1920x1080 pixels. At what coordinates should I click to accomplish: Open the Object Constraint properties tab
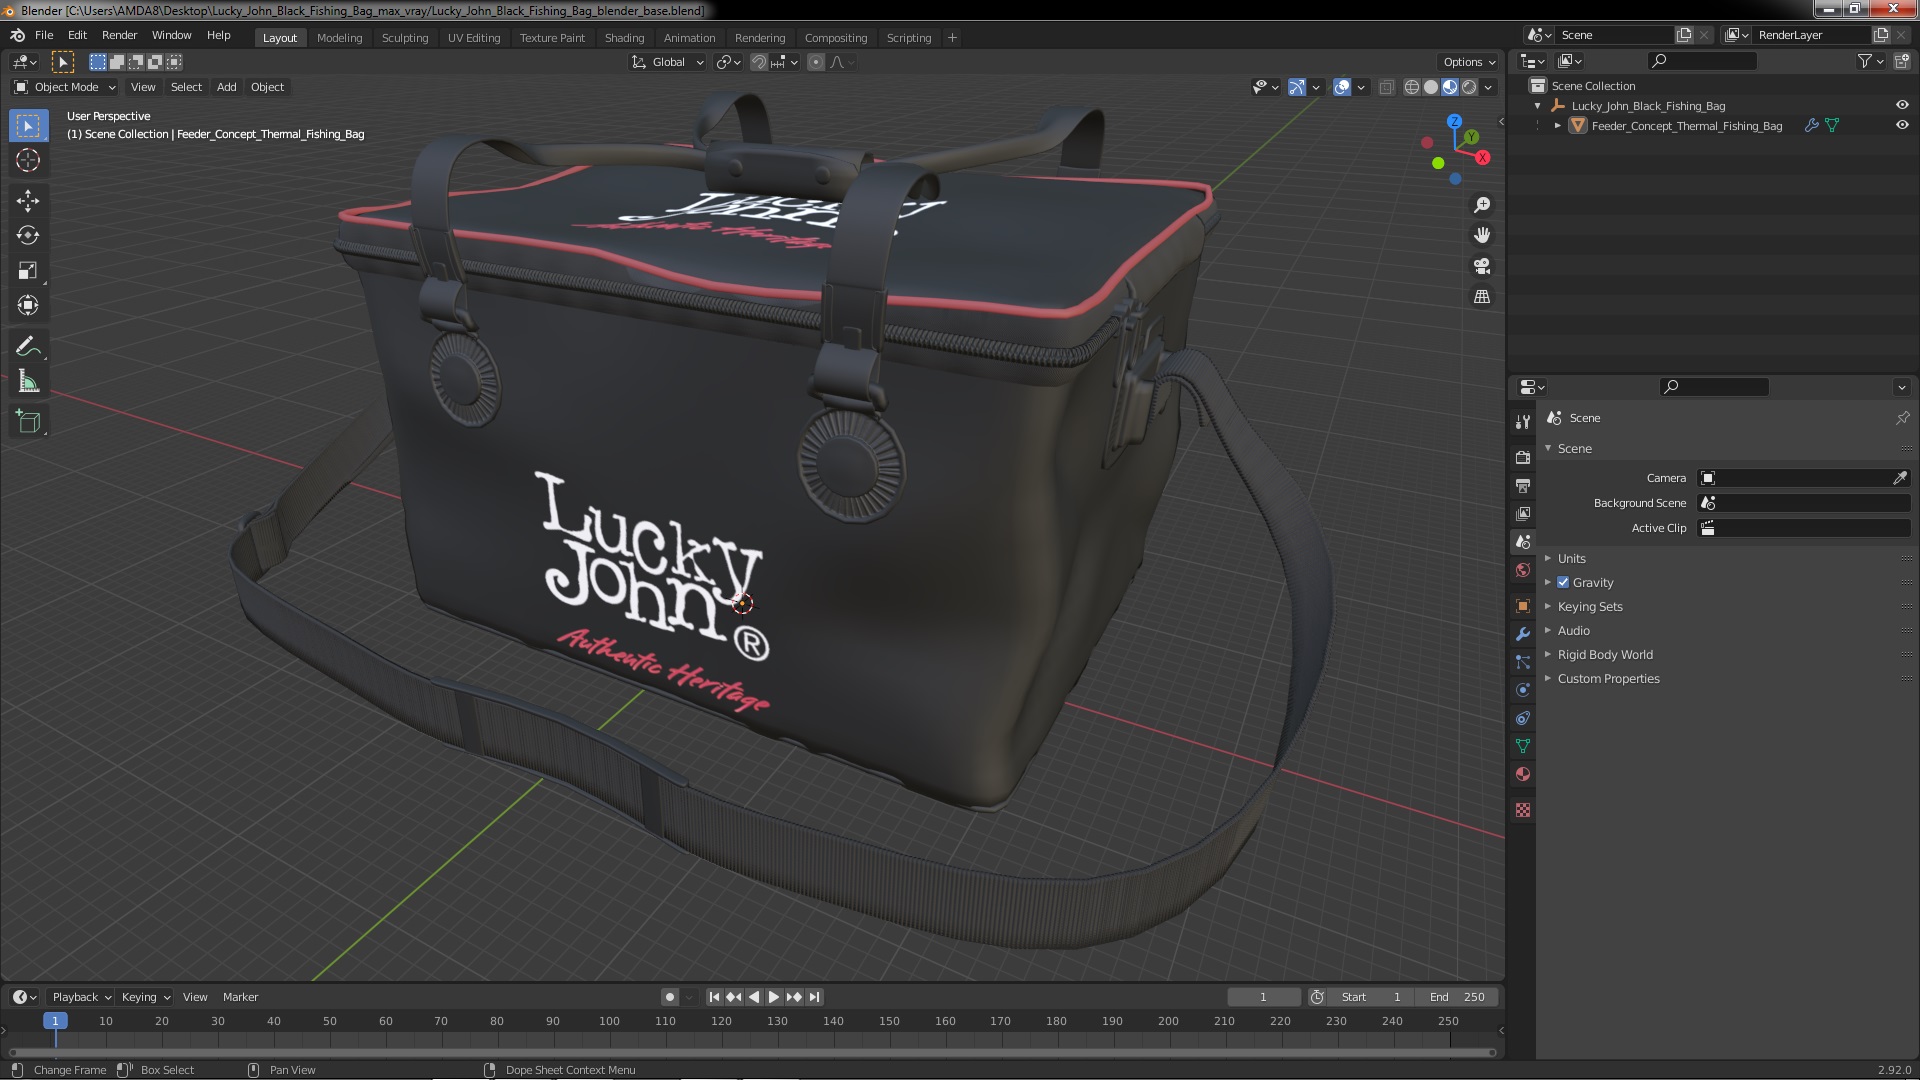(1523, 718)
